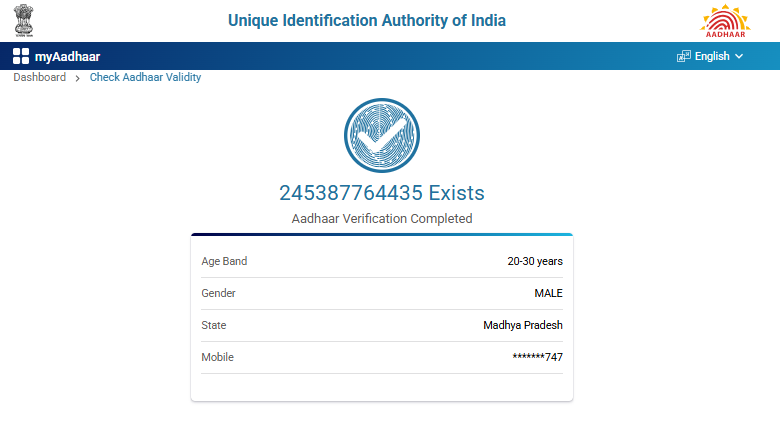Screen dimensions: 780x423
Task: Click the chevron beside English
Action: pyautogui.click(x=739, y=57)
